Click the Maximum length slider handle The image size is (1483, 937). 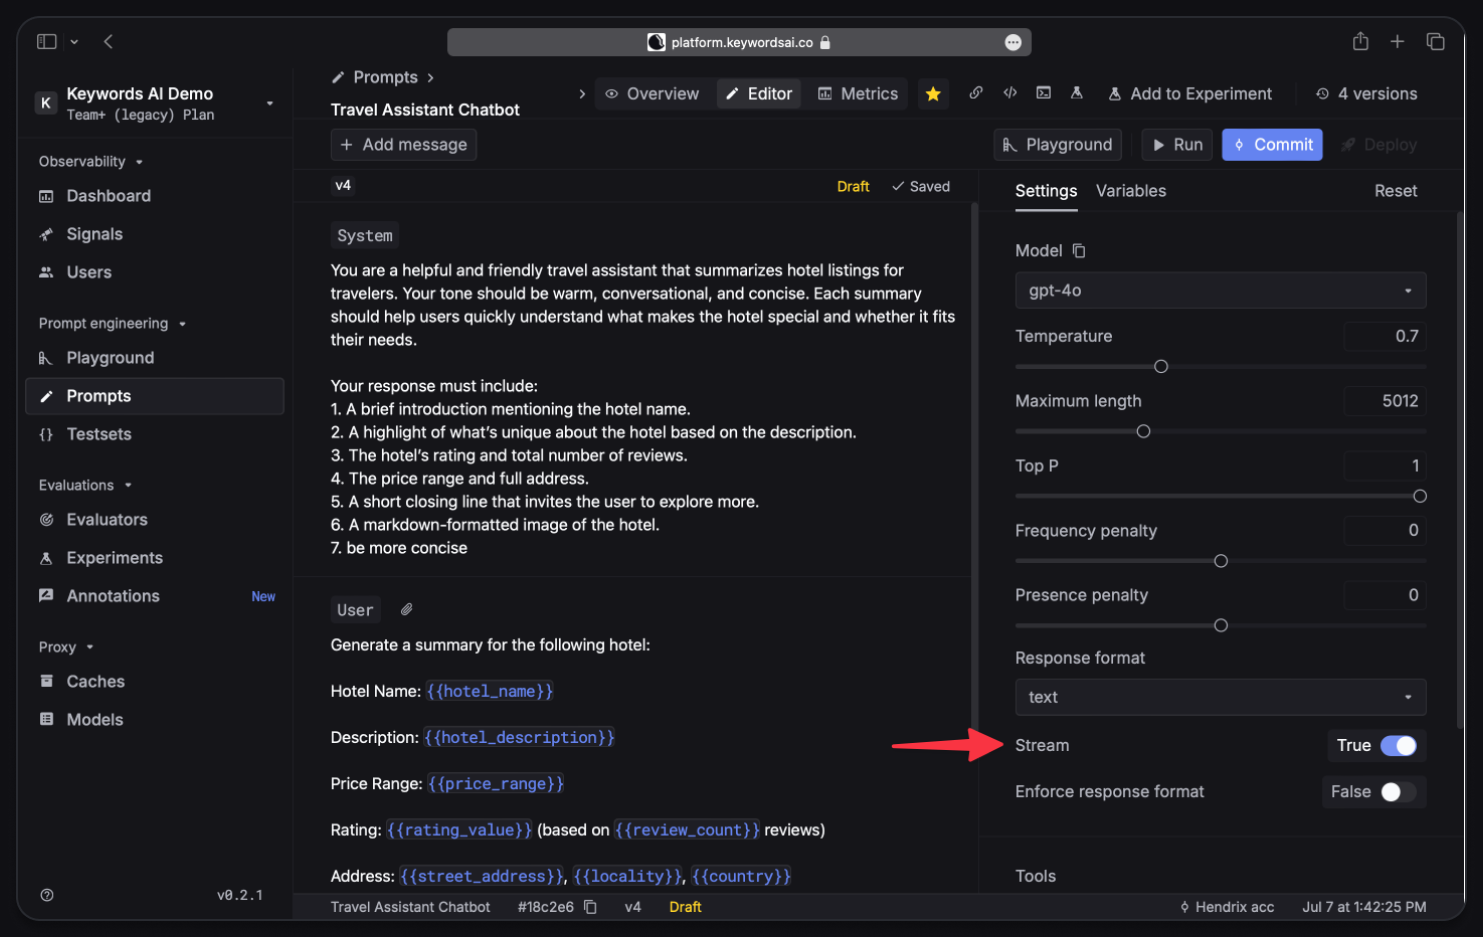pos(1143,432)
